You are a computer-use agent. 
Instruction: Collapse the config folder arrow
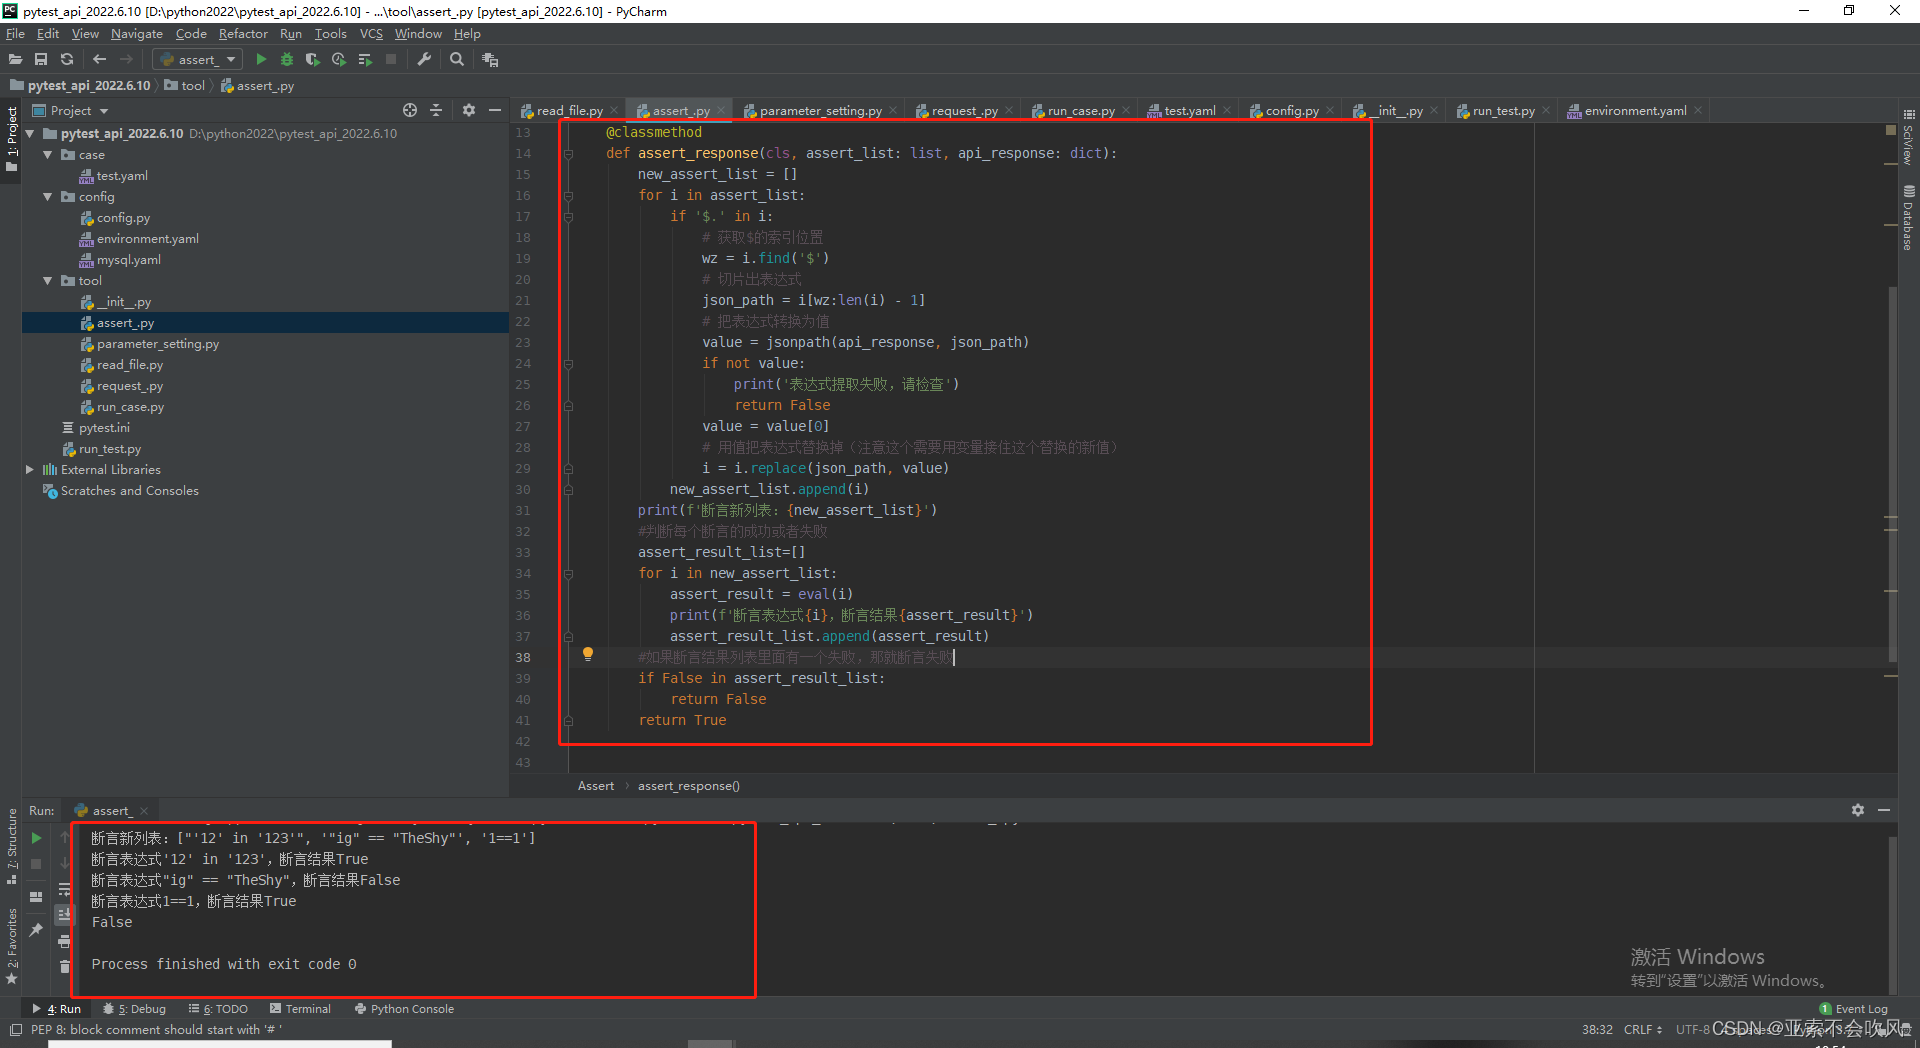coord(47,196)
